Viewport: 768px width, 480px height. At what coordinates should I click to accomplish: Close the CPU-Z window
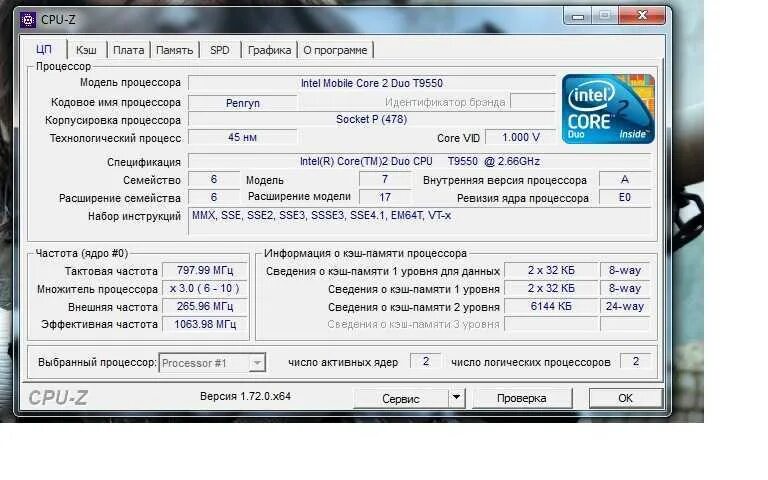tap(642, 16)
